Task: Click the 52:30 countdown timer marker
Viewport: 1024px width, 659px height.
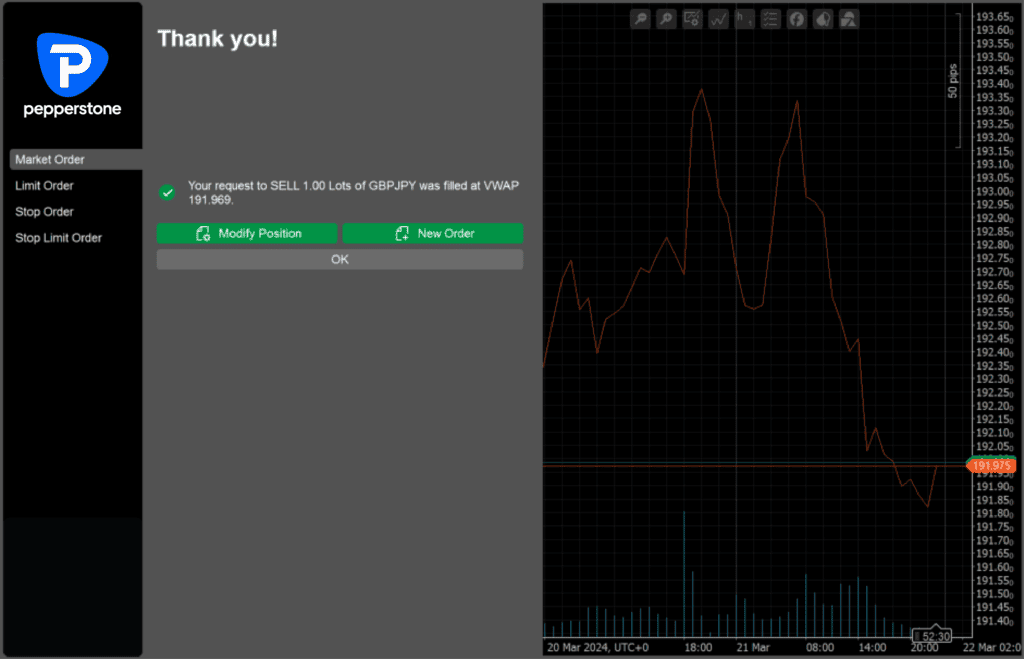Action: (931, 636)
